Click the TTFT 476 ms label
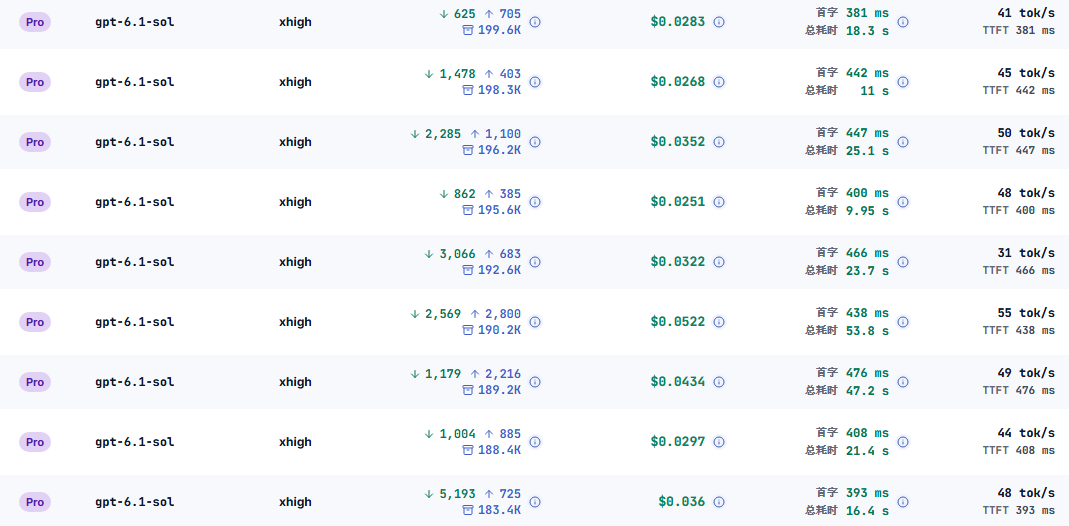Viewport: 1069px width, 526px height. pyautogui.click(x=1019, y=390)
